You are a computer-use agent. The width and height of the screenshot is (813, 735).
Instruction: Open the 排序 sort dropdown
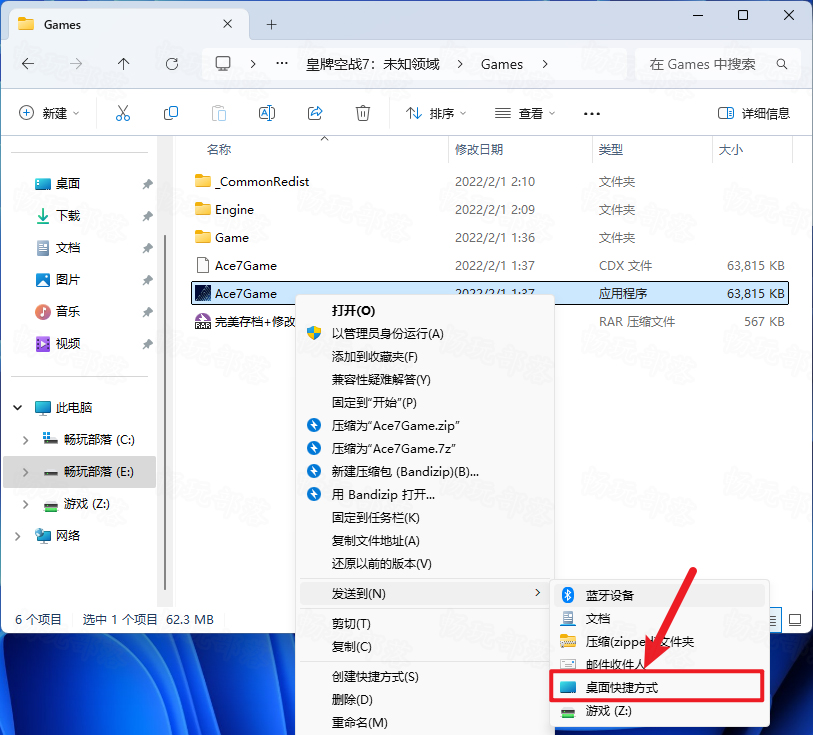(x=436, y=113)
